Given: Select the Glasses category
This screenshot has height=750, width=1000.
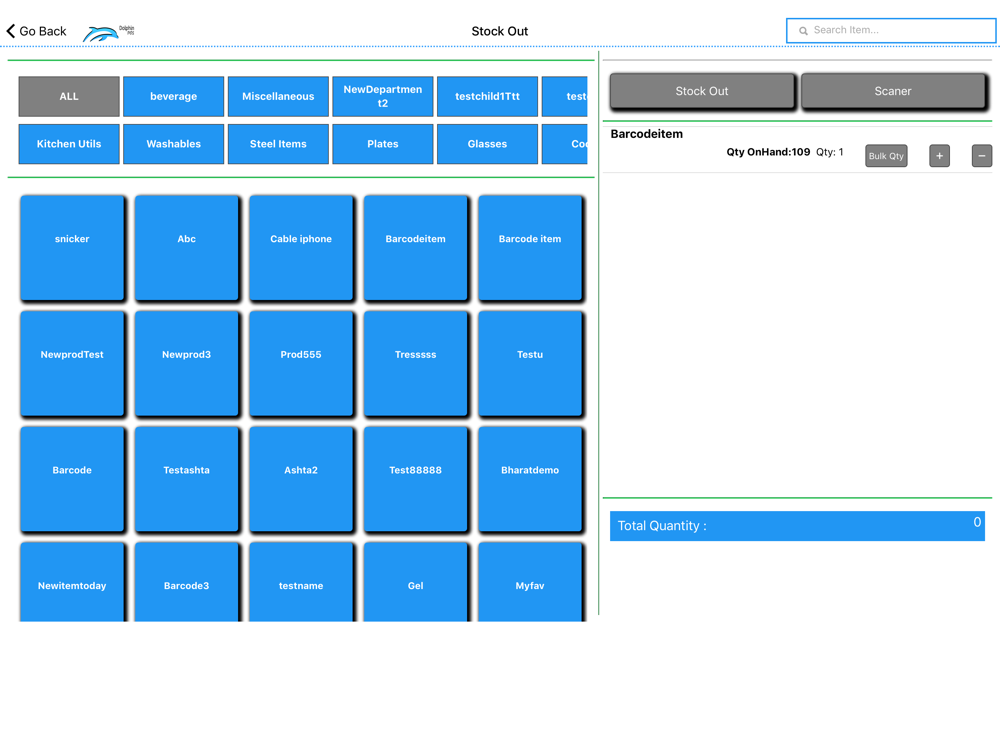Looking at the screenshot, I should click(487, 144).
